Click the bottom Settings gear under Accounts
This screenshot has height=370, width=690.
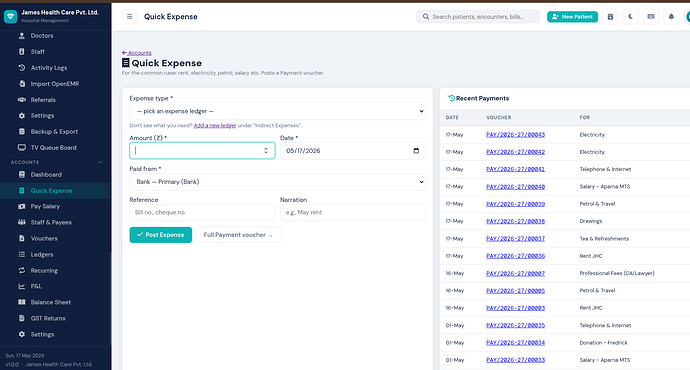click(22, 334)
